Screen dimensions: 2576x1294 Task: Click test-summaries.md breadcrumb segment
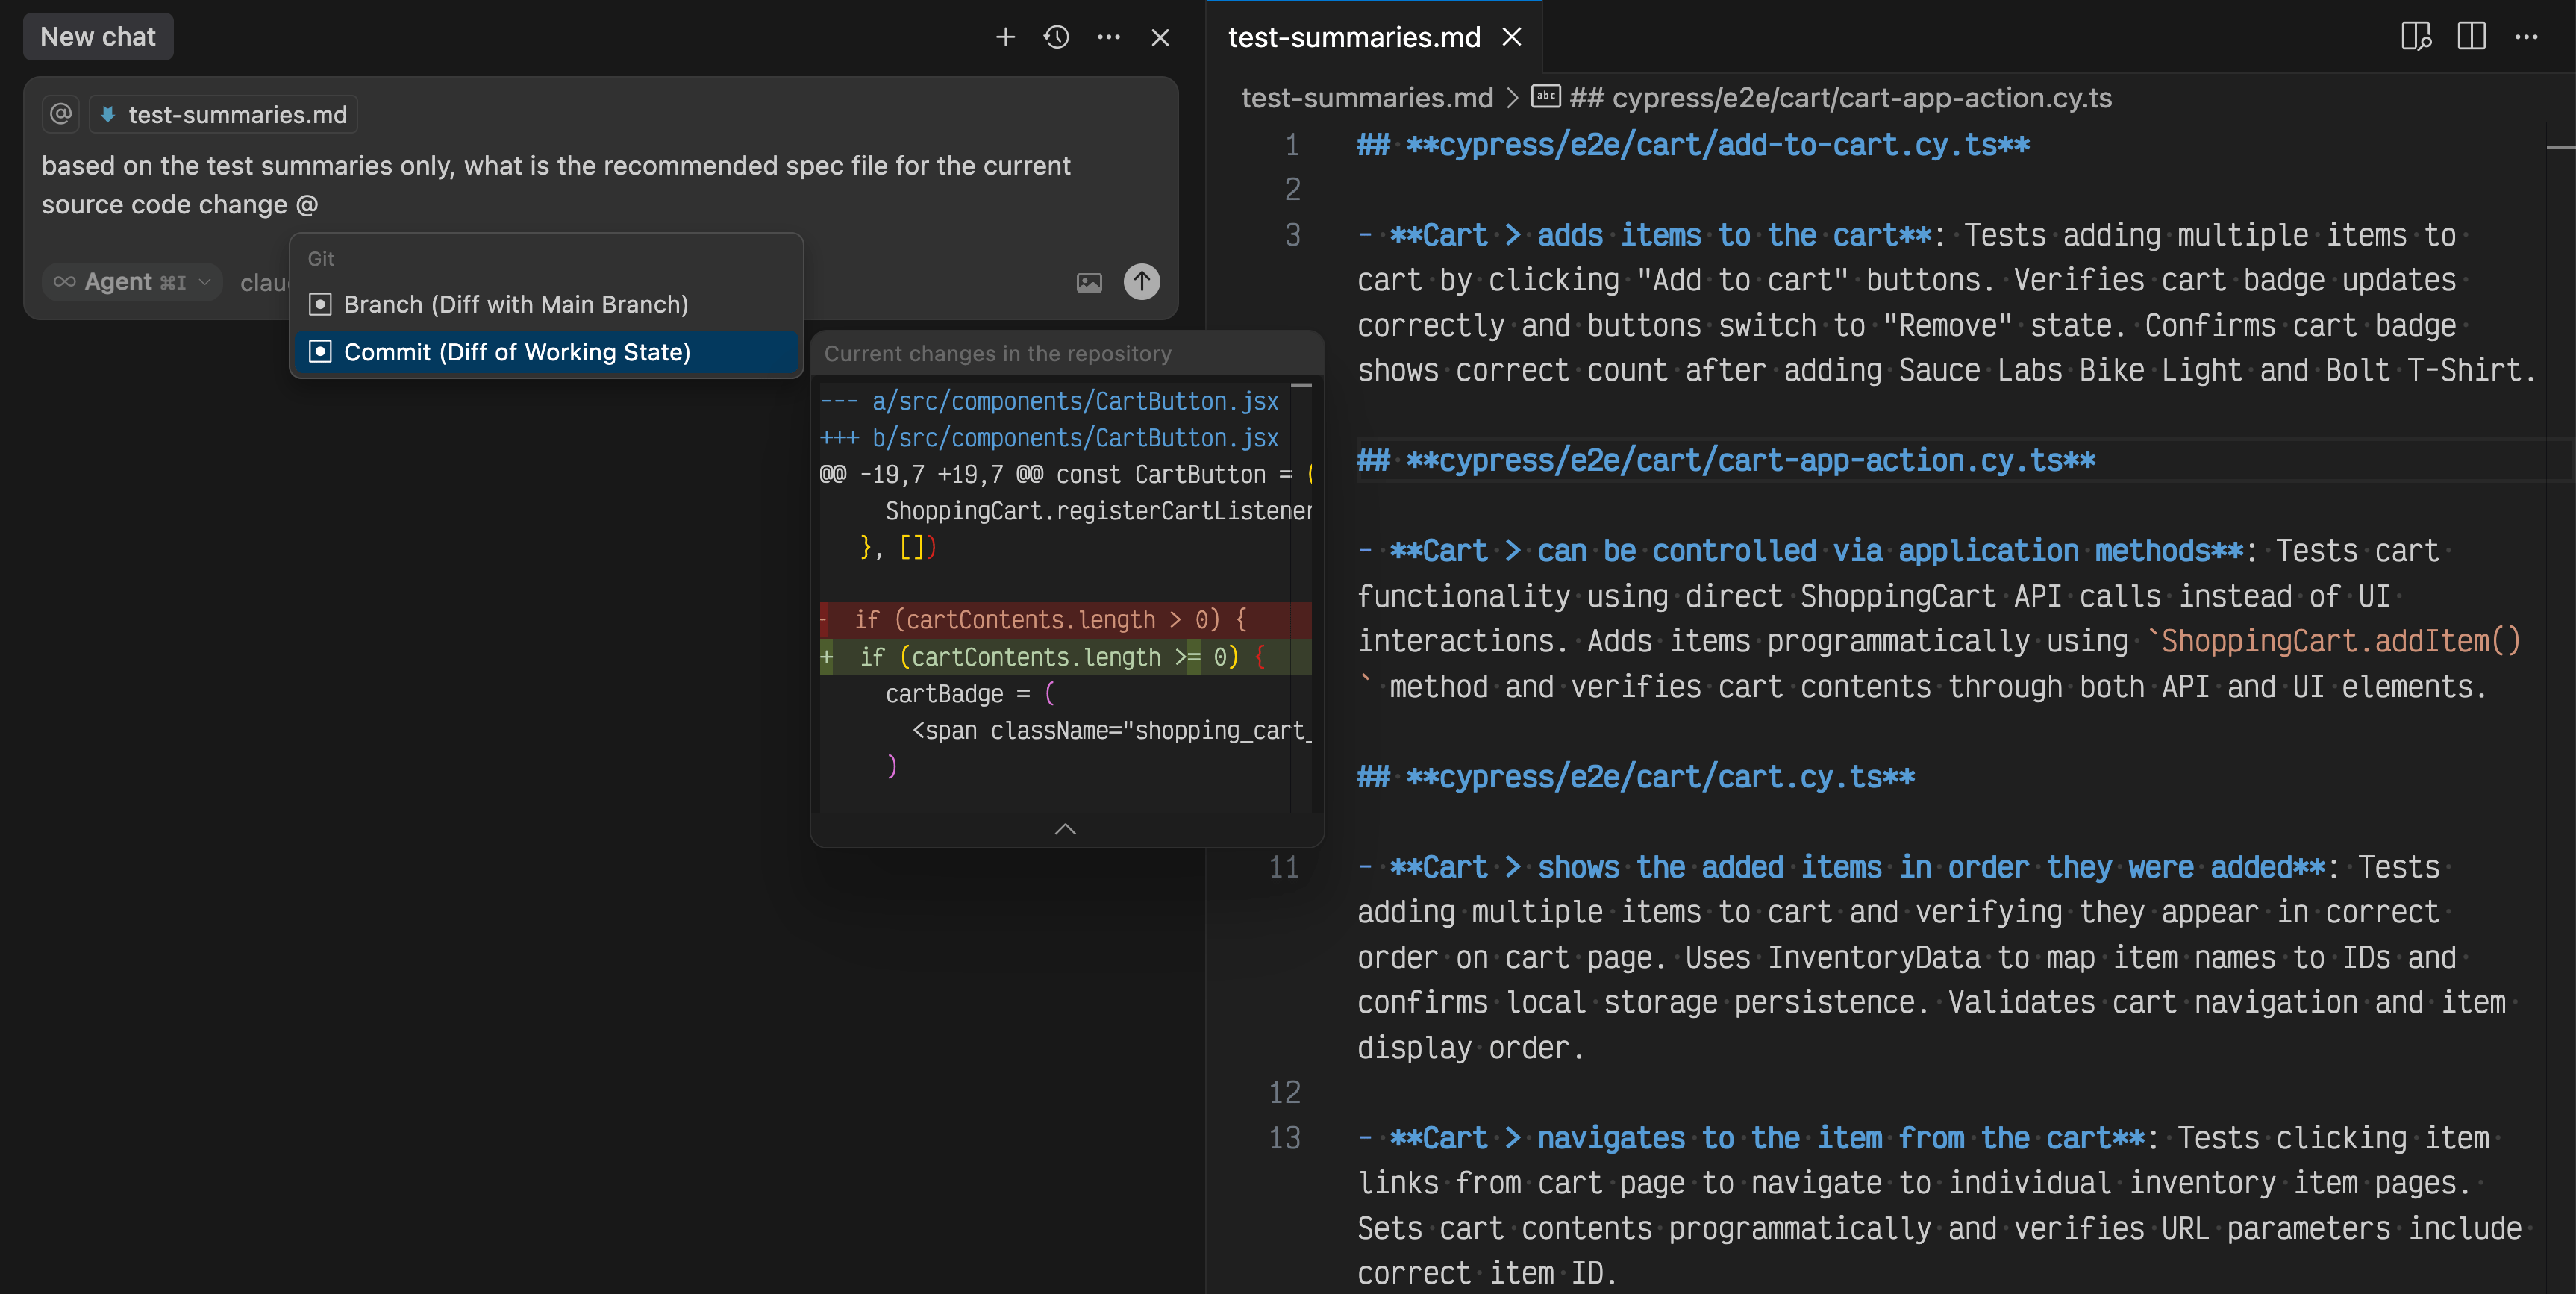click(1367, 98)
